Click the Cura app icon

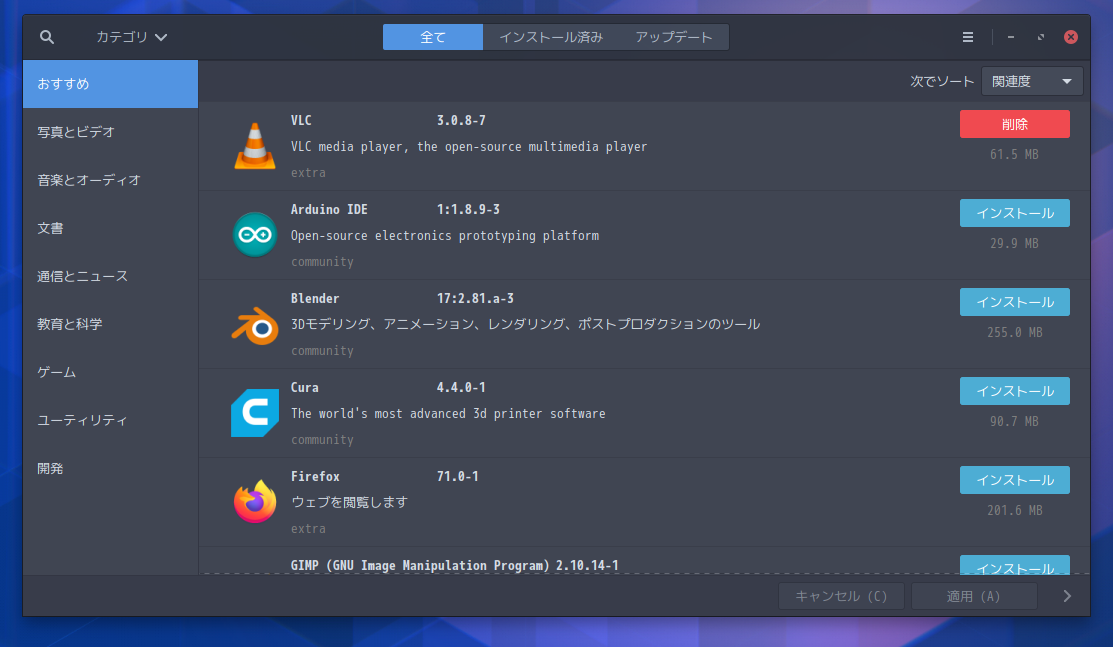tap(255, 413)
